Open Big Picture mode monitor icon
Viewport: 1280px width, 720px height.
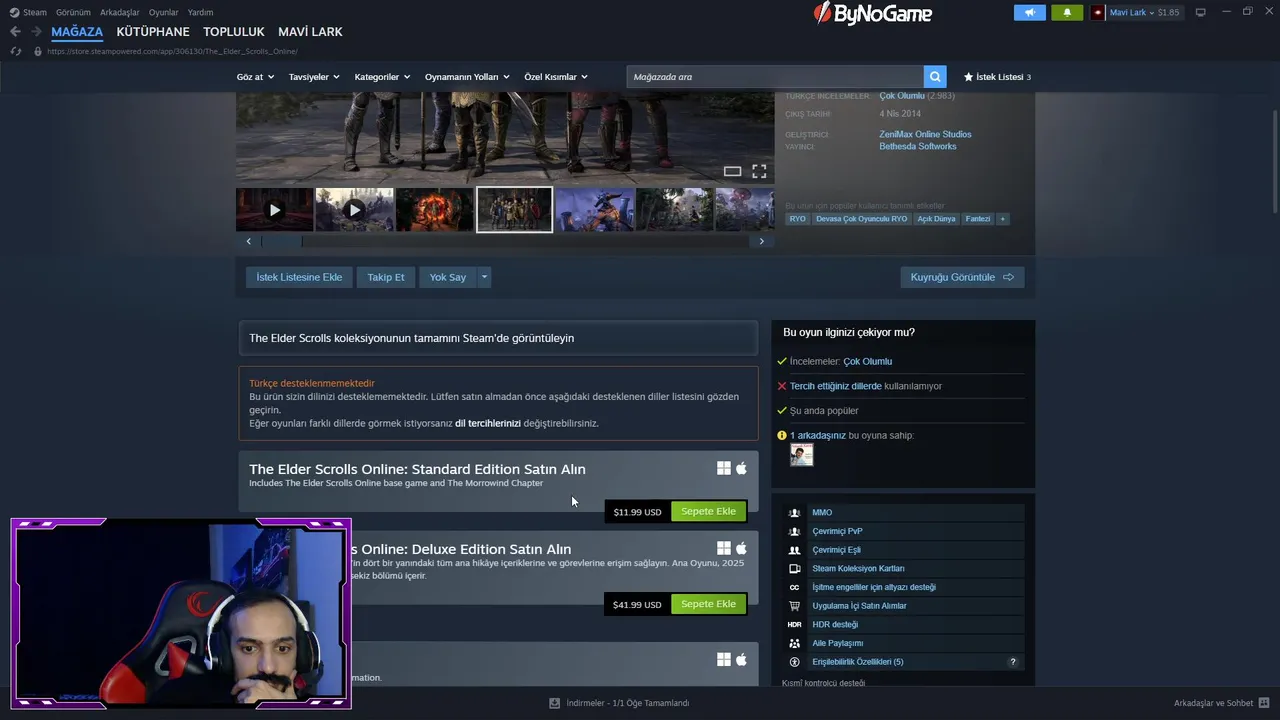coord(1201,13)
